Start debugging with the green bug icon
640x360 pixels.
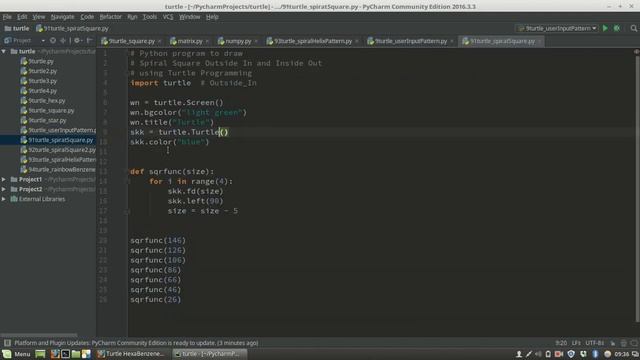[x=617, y=28]
